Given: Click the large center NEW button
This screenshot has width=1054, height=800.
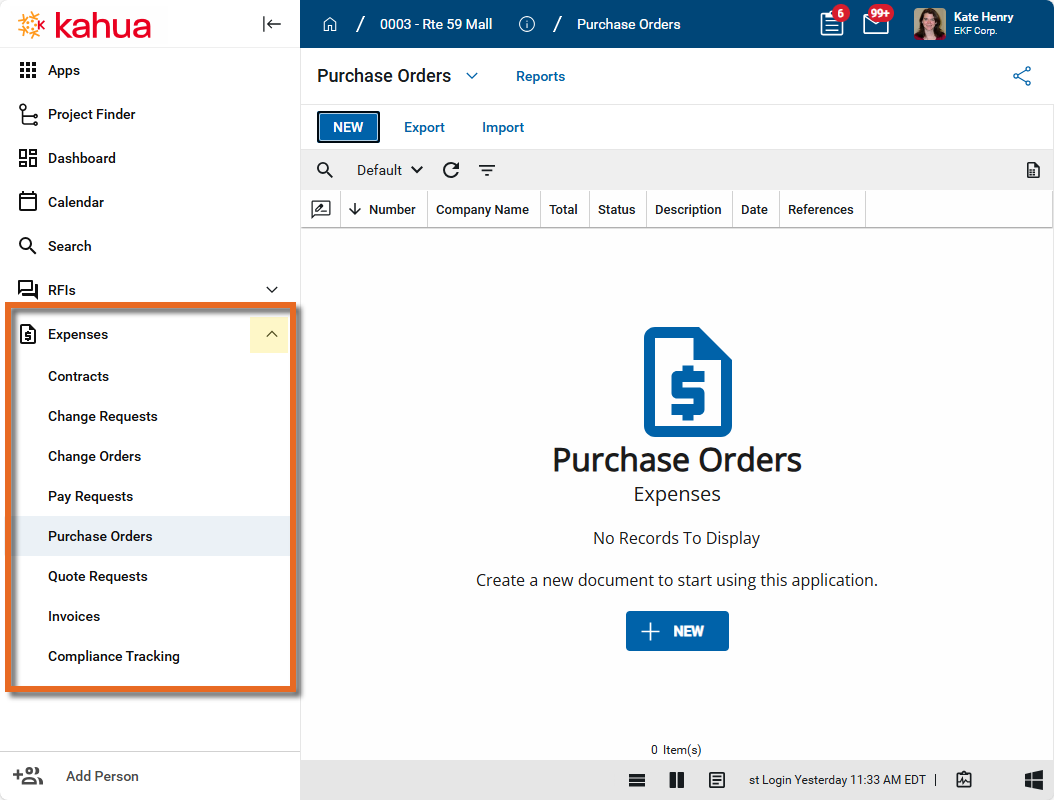Looking at the screenshot, I should click(x=677, y=631).
